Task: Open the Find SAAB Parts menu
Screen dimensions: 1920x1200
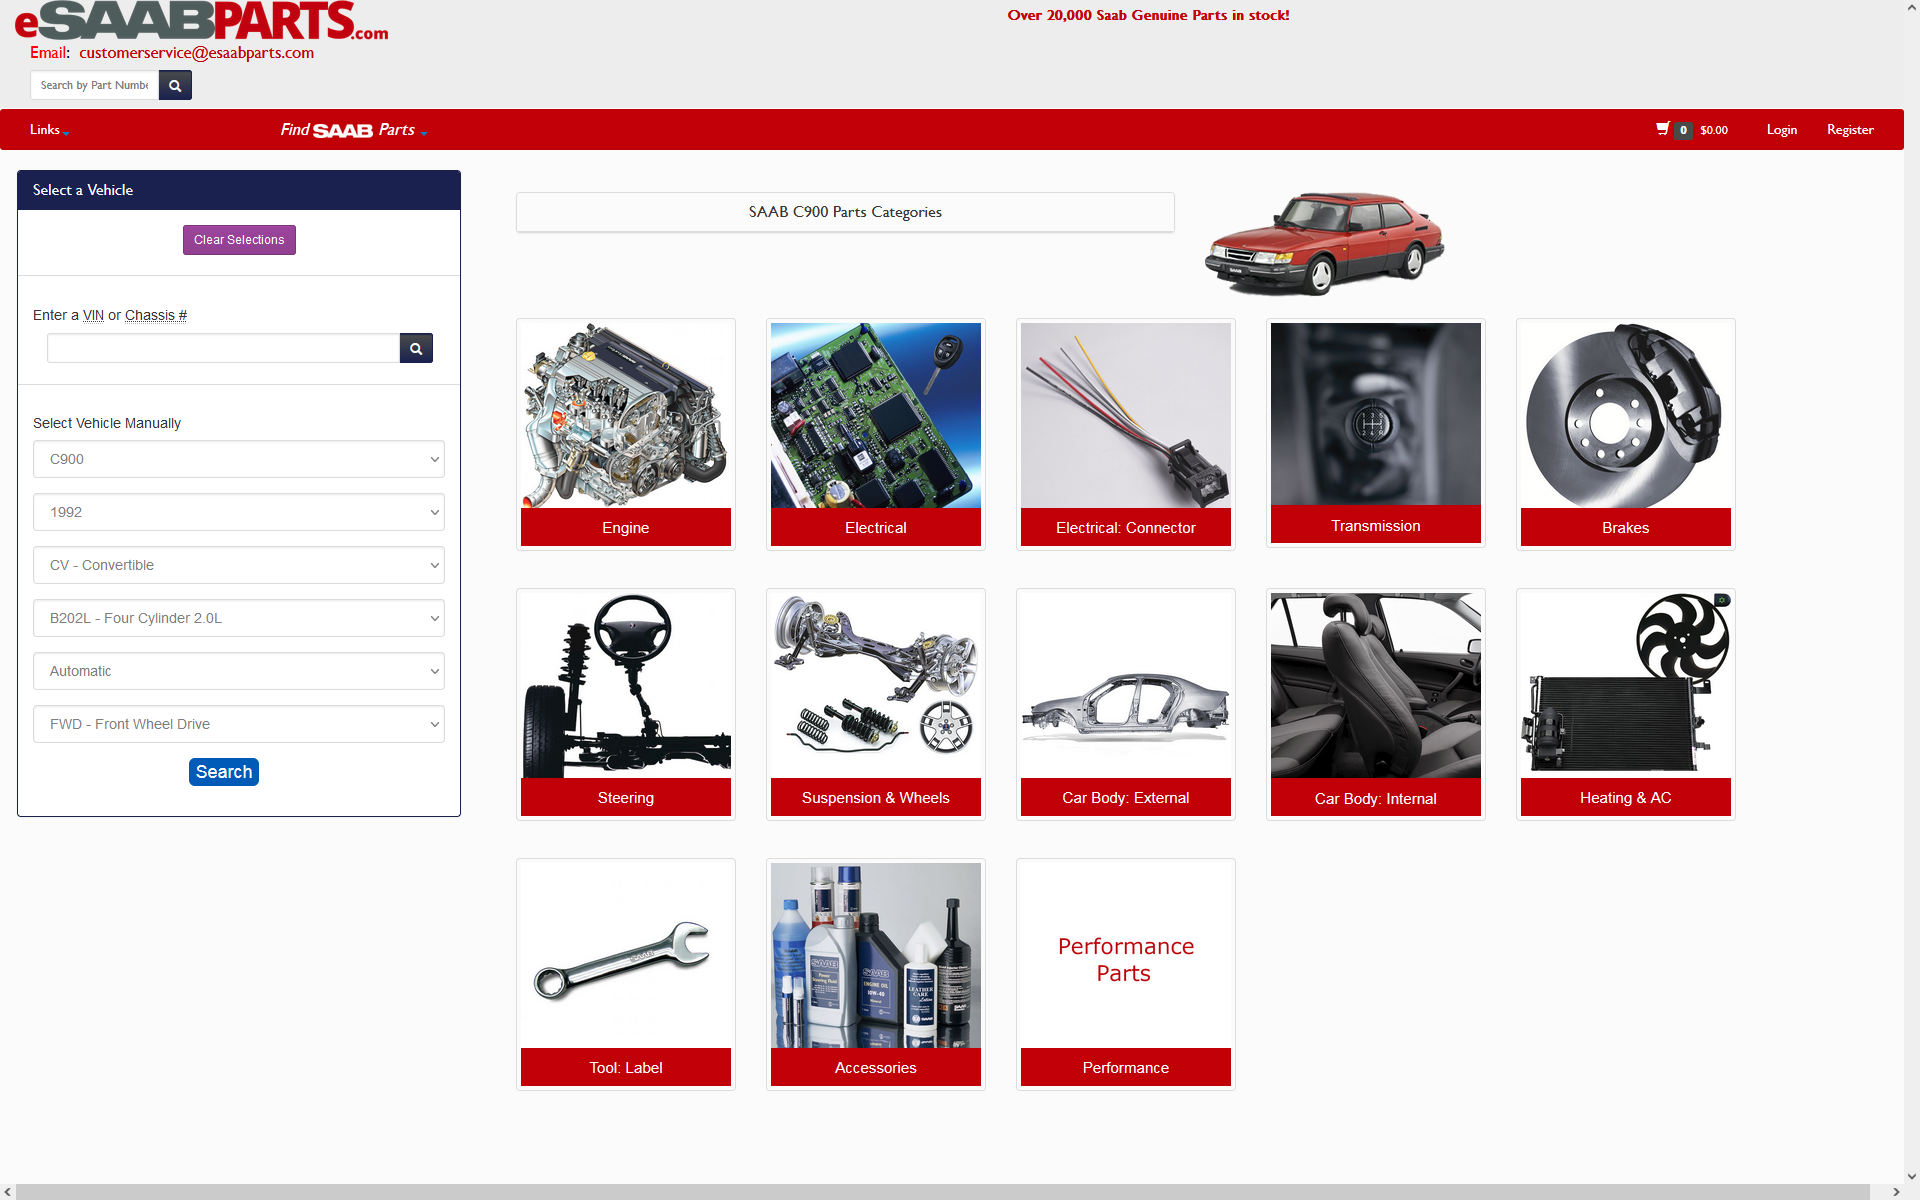Action: (354, 130)
